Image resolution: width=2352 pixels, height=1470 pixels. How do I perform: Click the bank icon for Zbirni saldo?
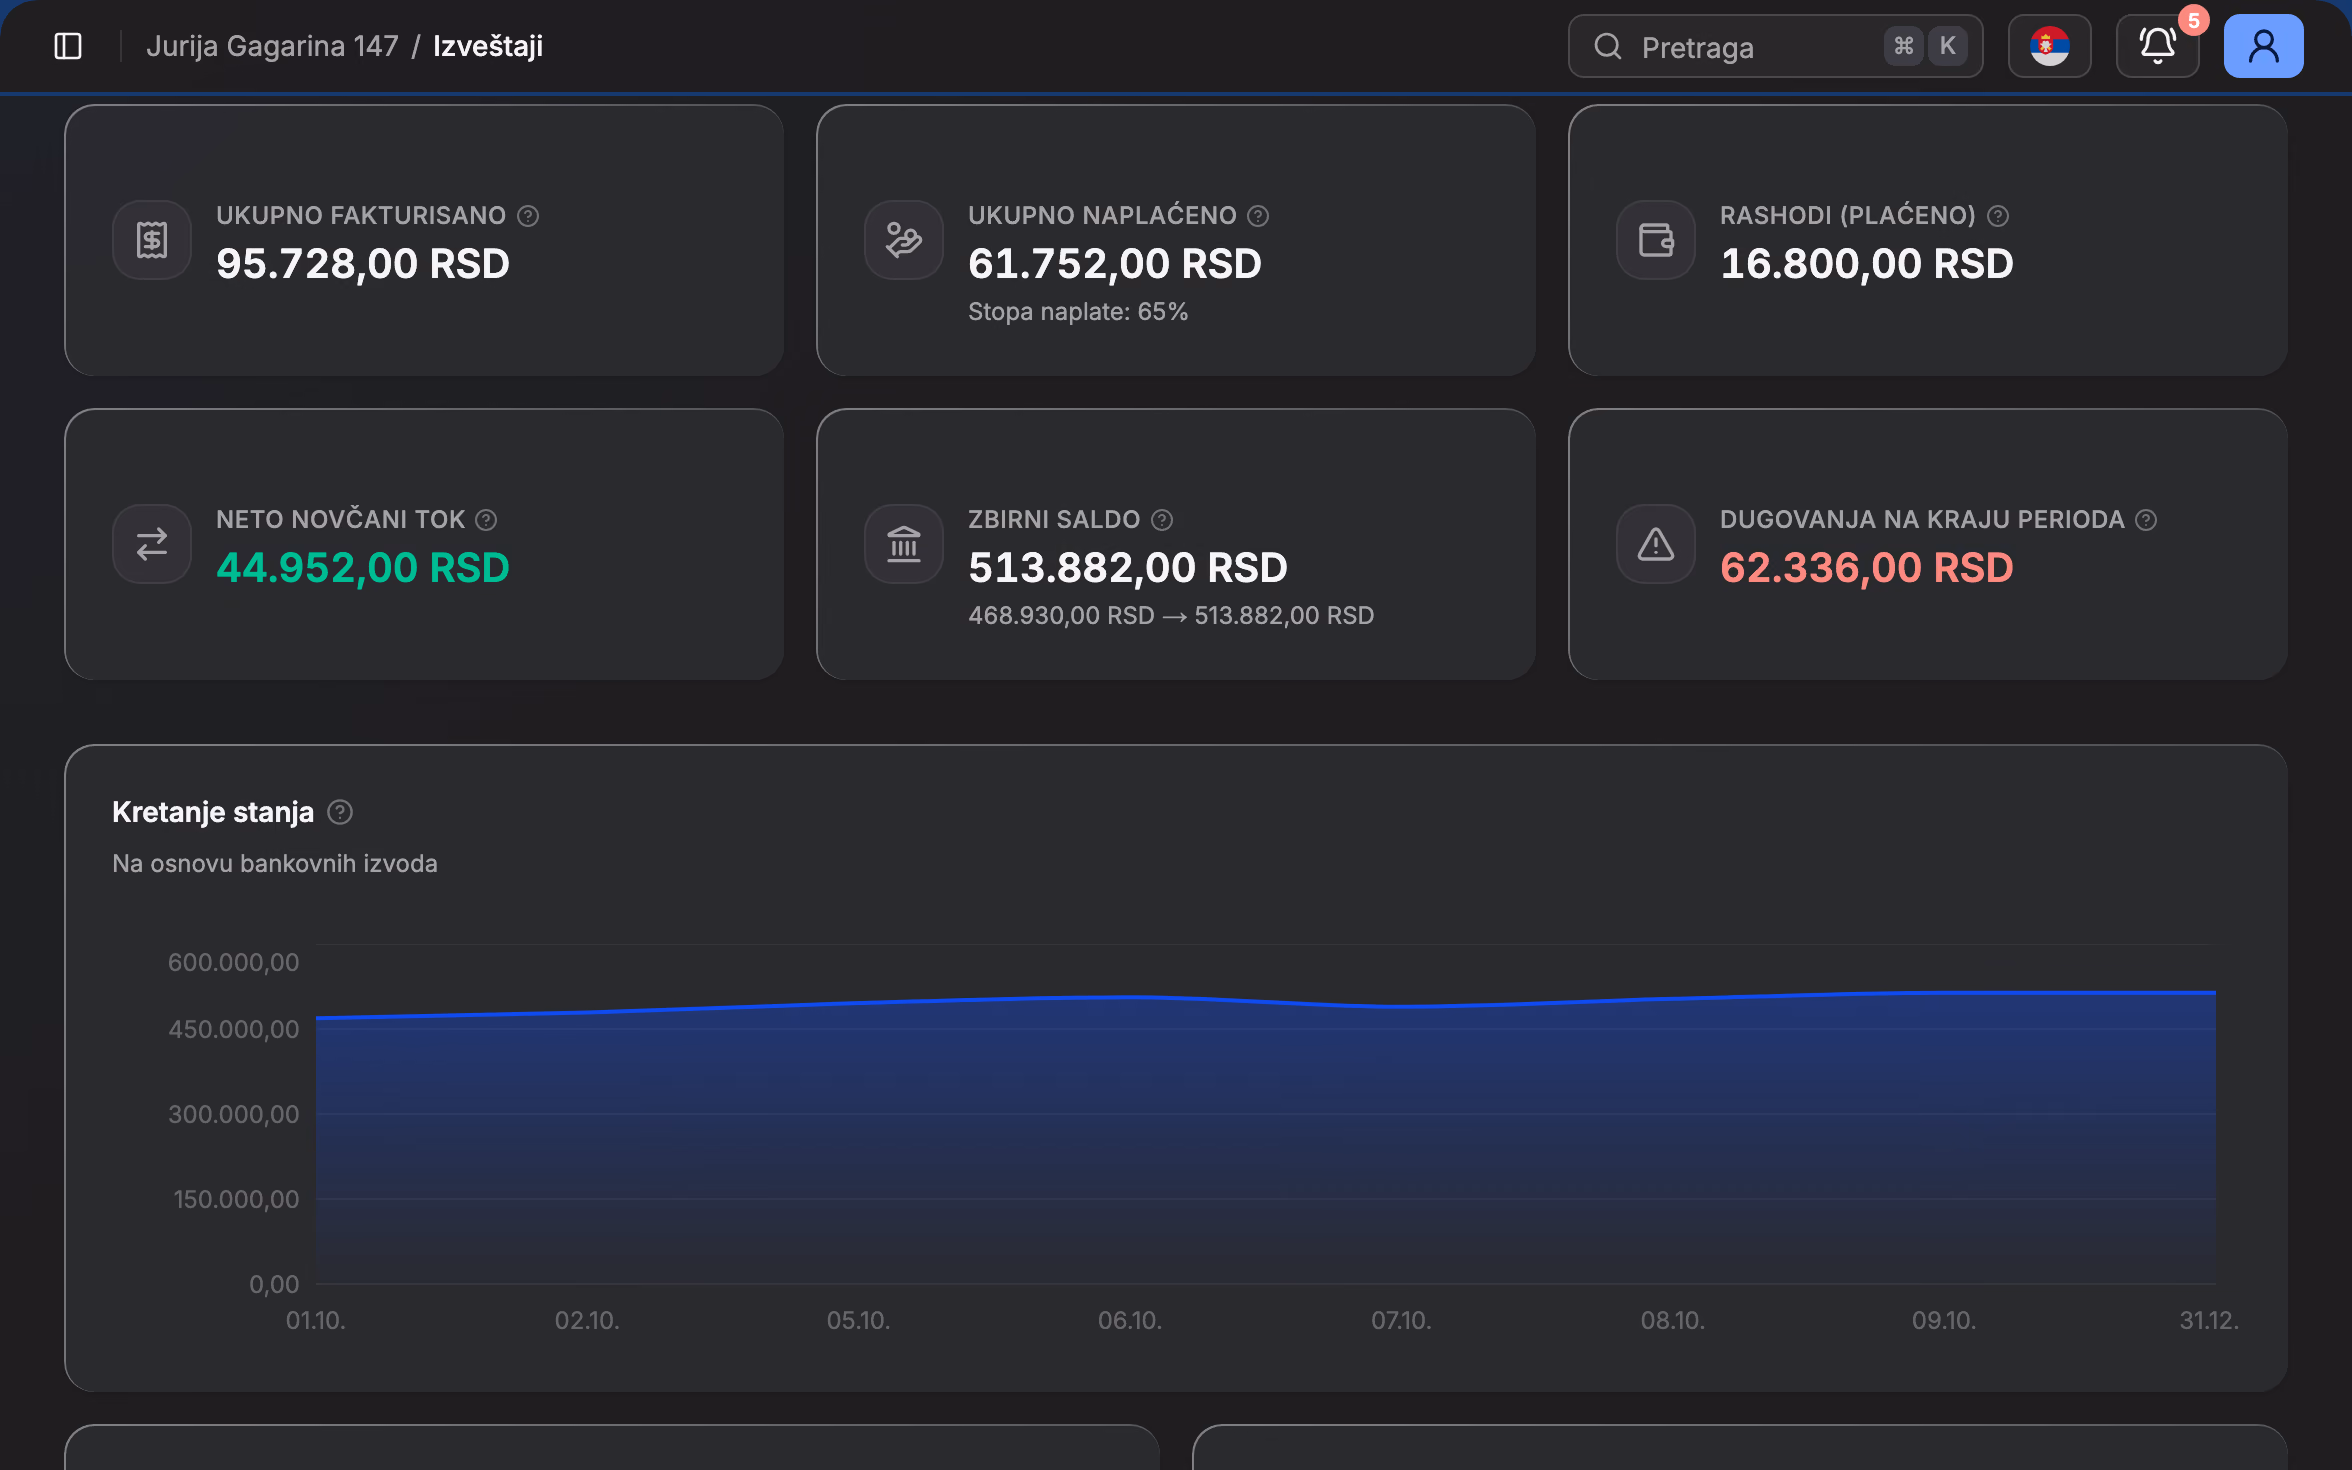(904, 544)
